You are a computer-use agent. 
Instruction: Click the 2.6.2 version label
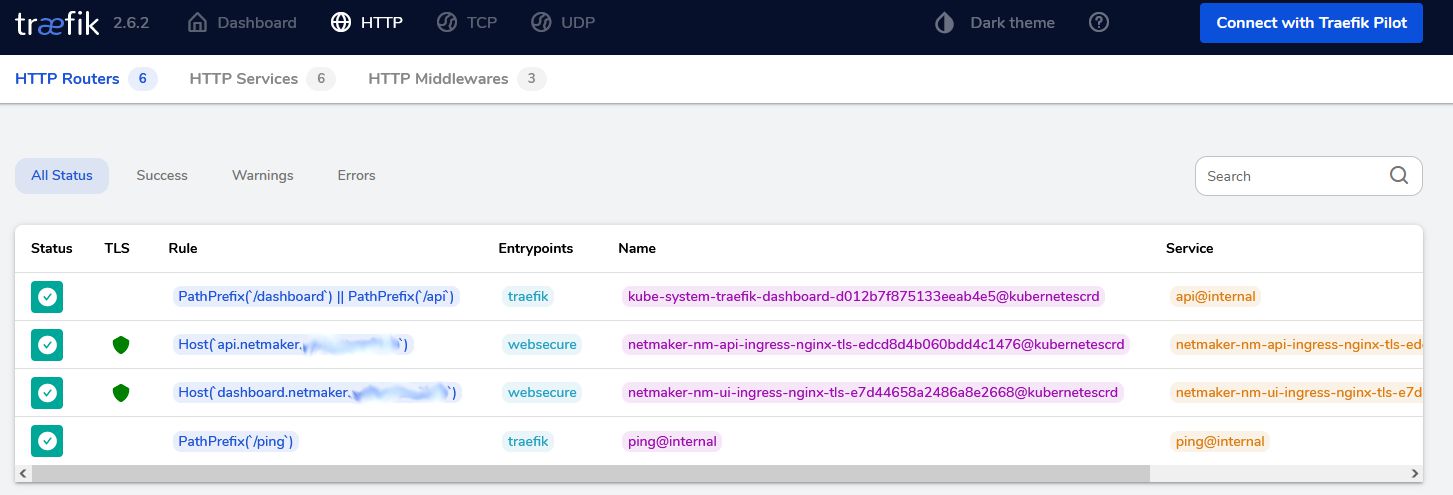[x=131, y=22]
